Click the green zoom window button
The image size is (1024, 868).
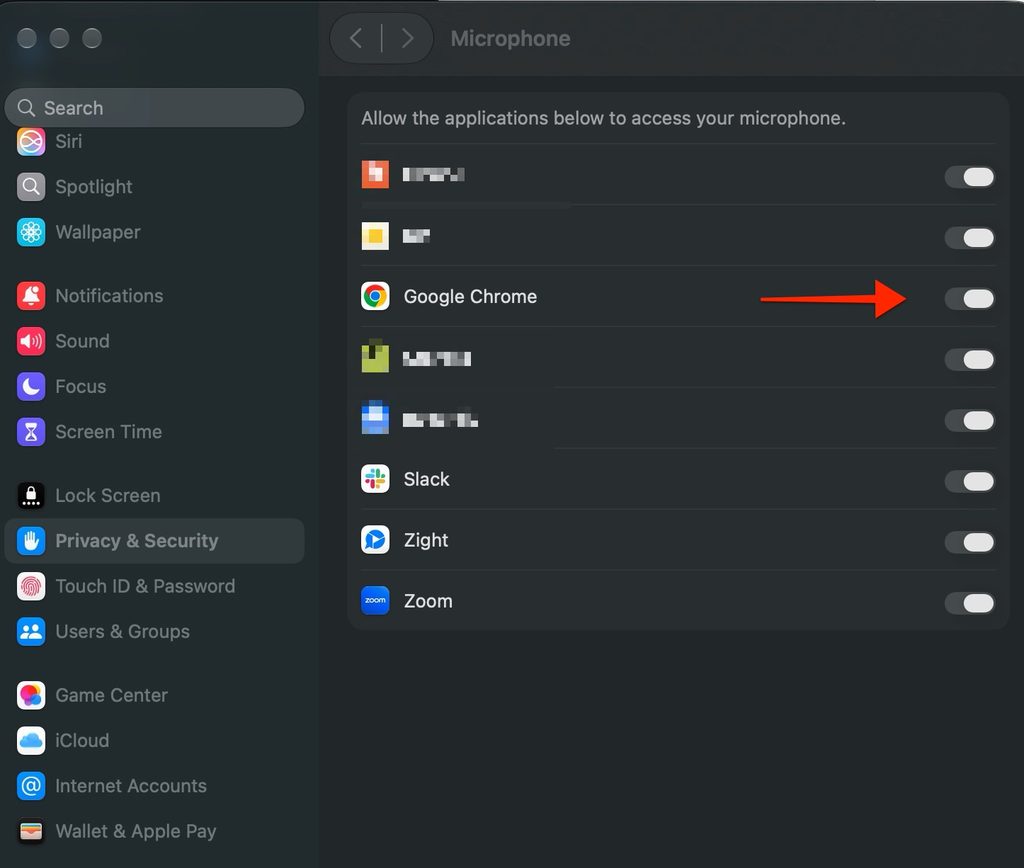[92, 39]
